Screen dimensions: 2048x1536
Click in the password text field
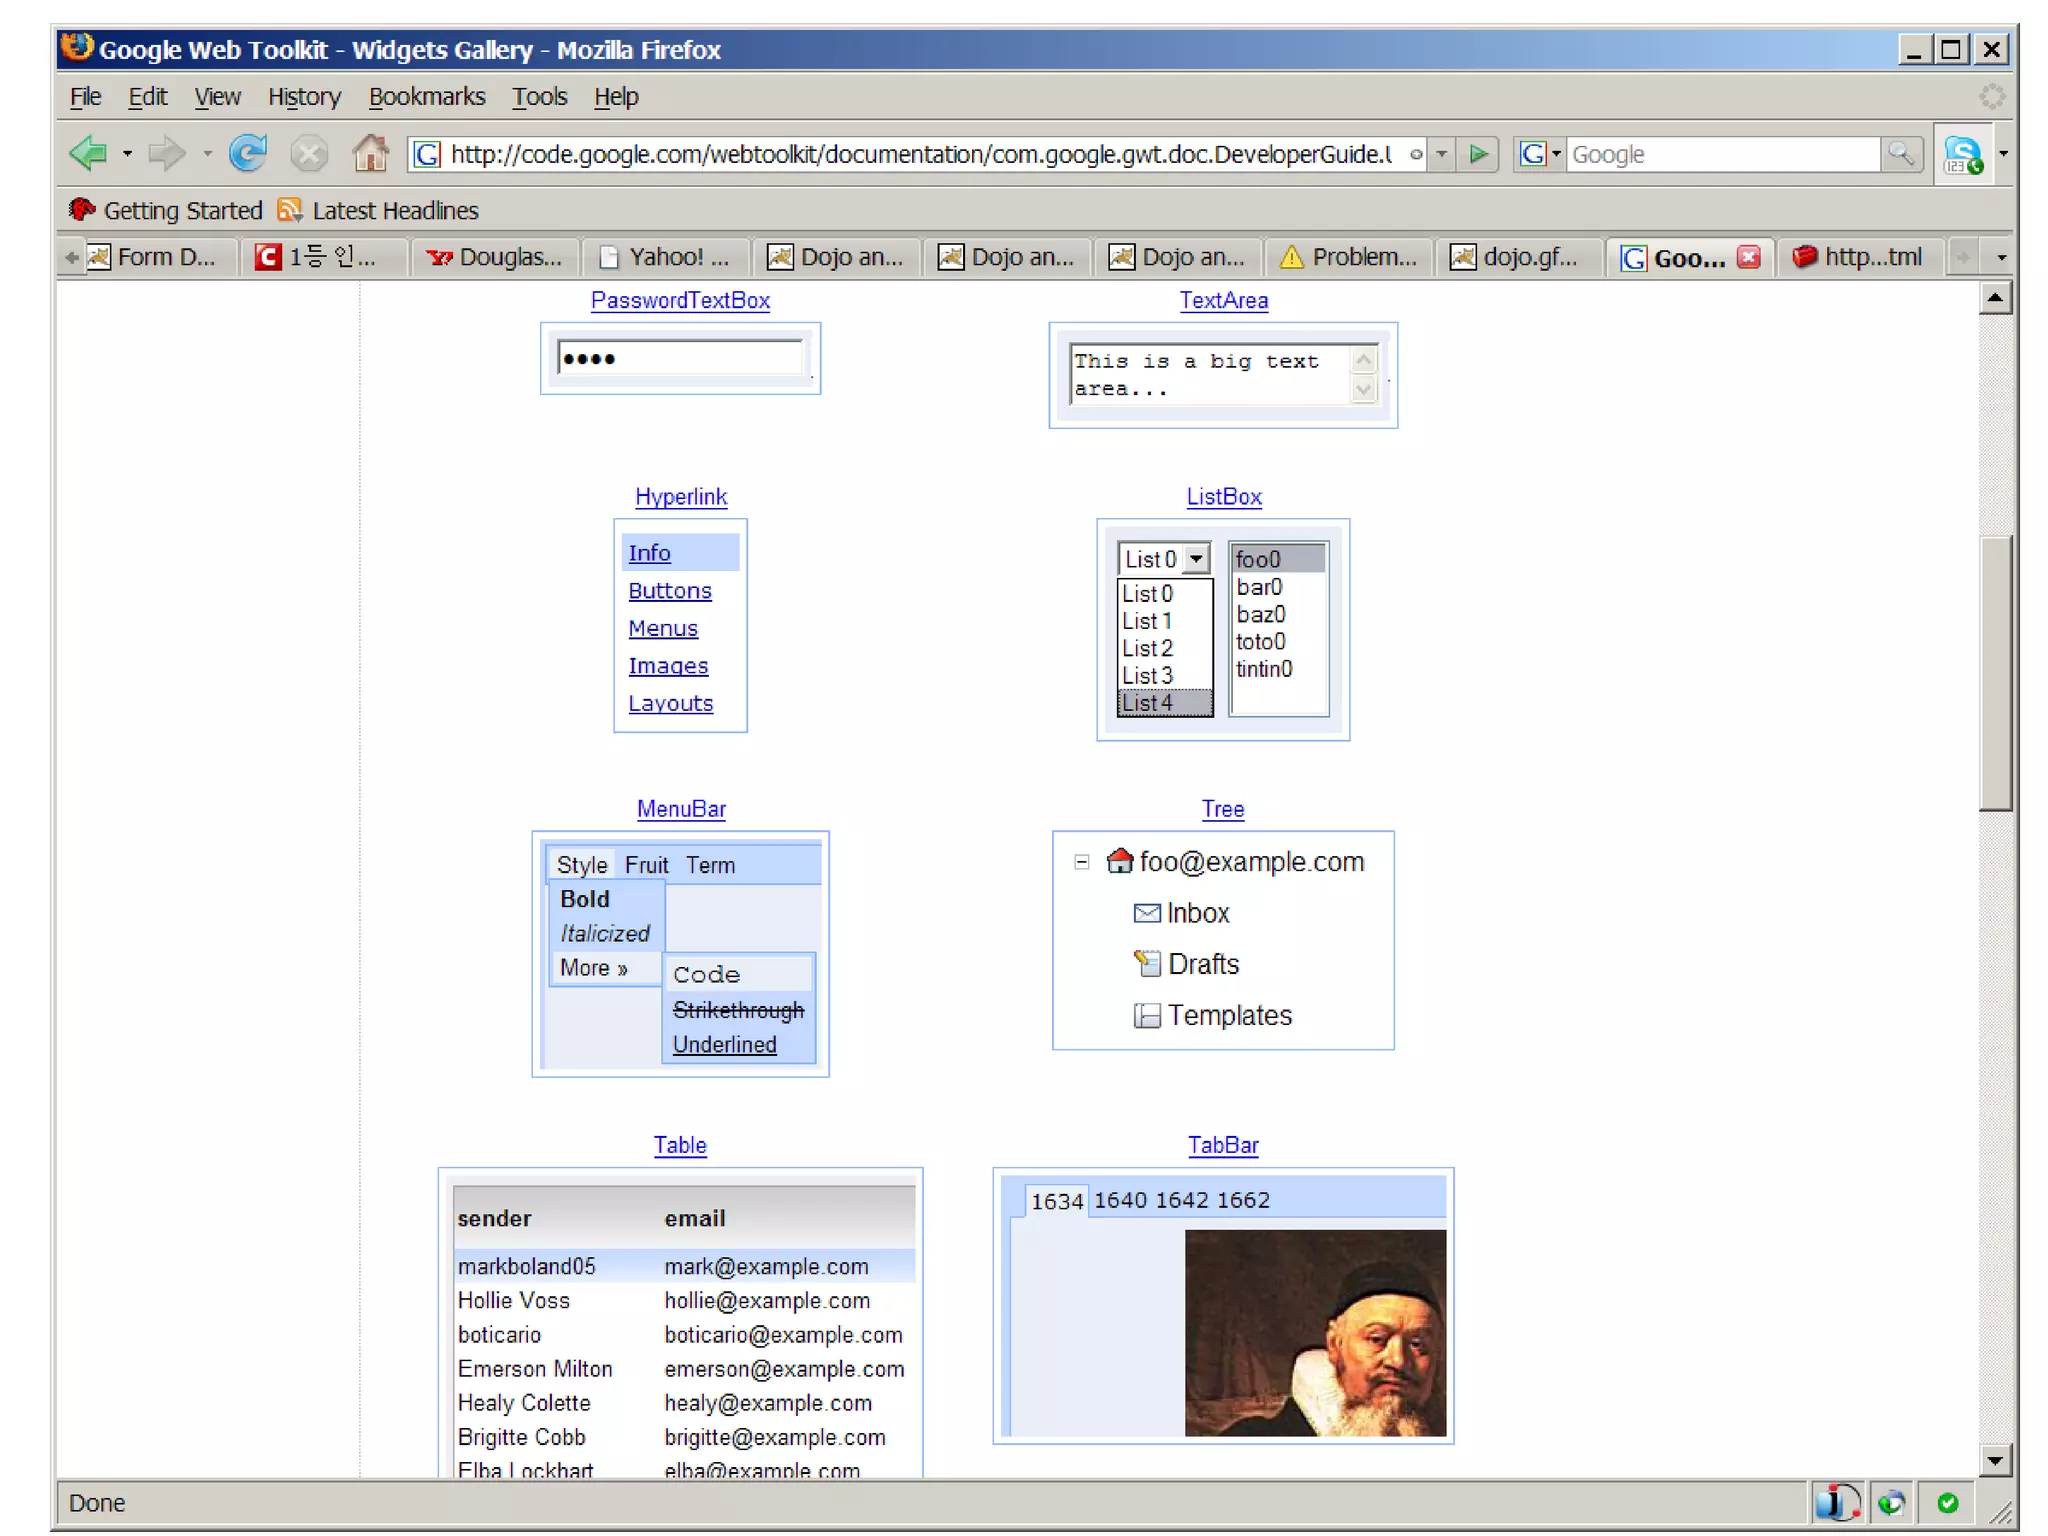pos(680,359)
